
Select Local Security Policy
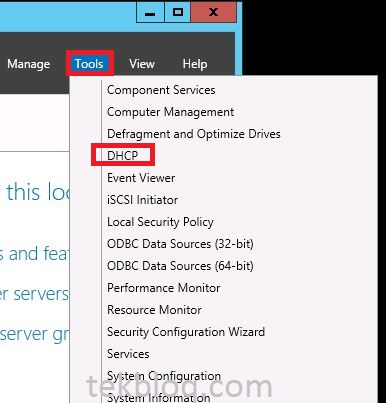(160, 222)
